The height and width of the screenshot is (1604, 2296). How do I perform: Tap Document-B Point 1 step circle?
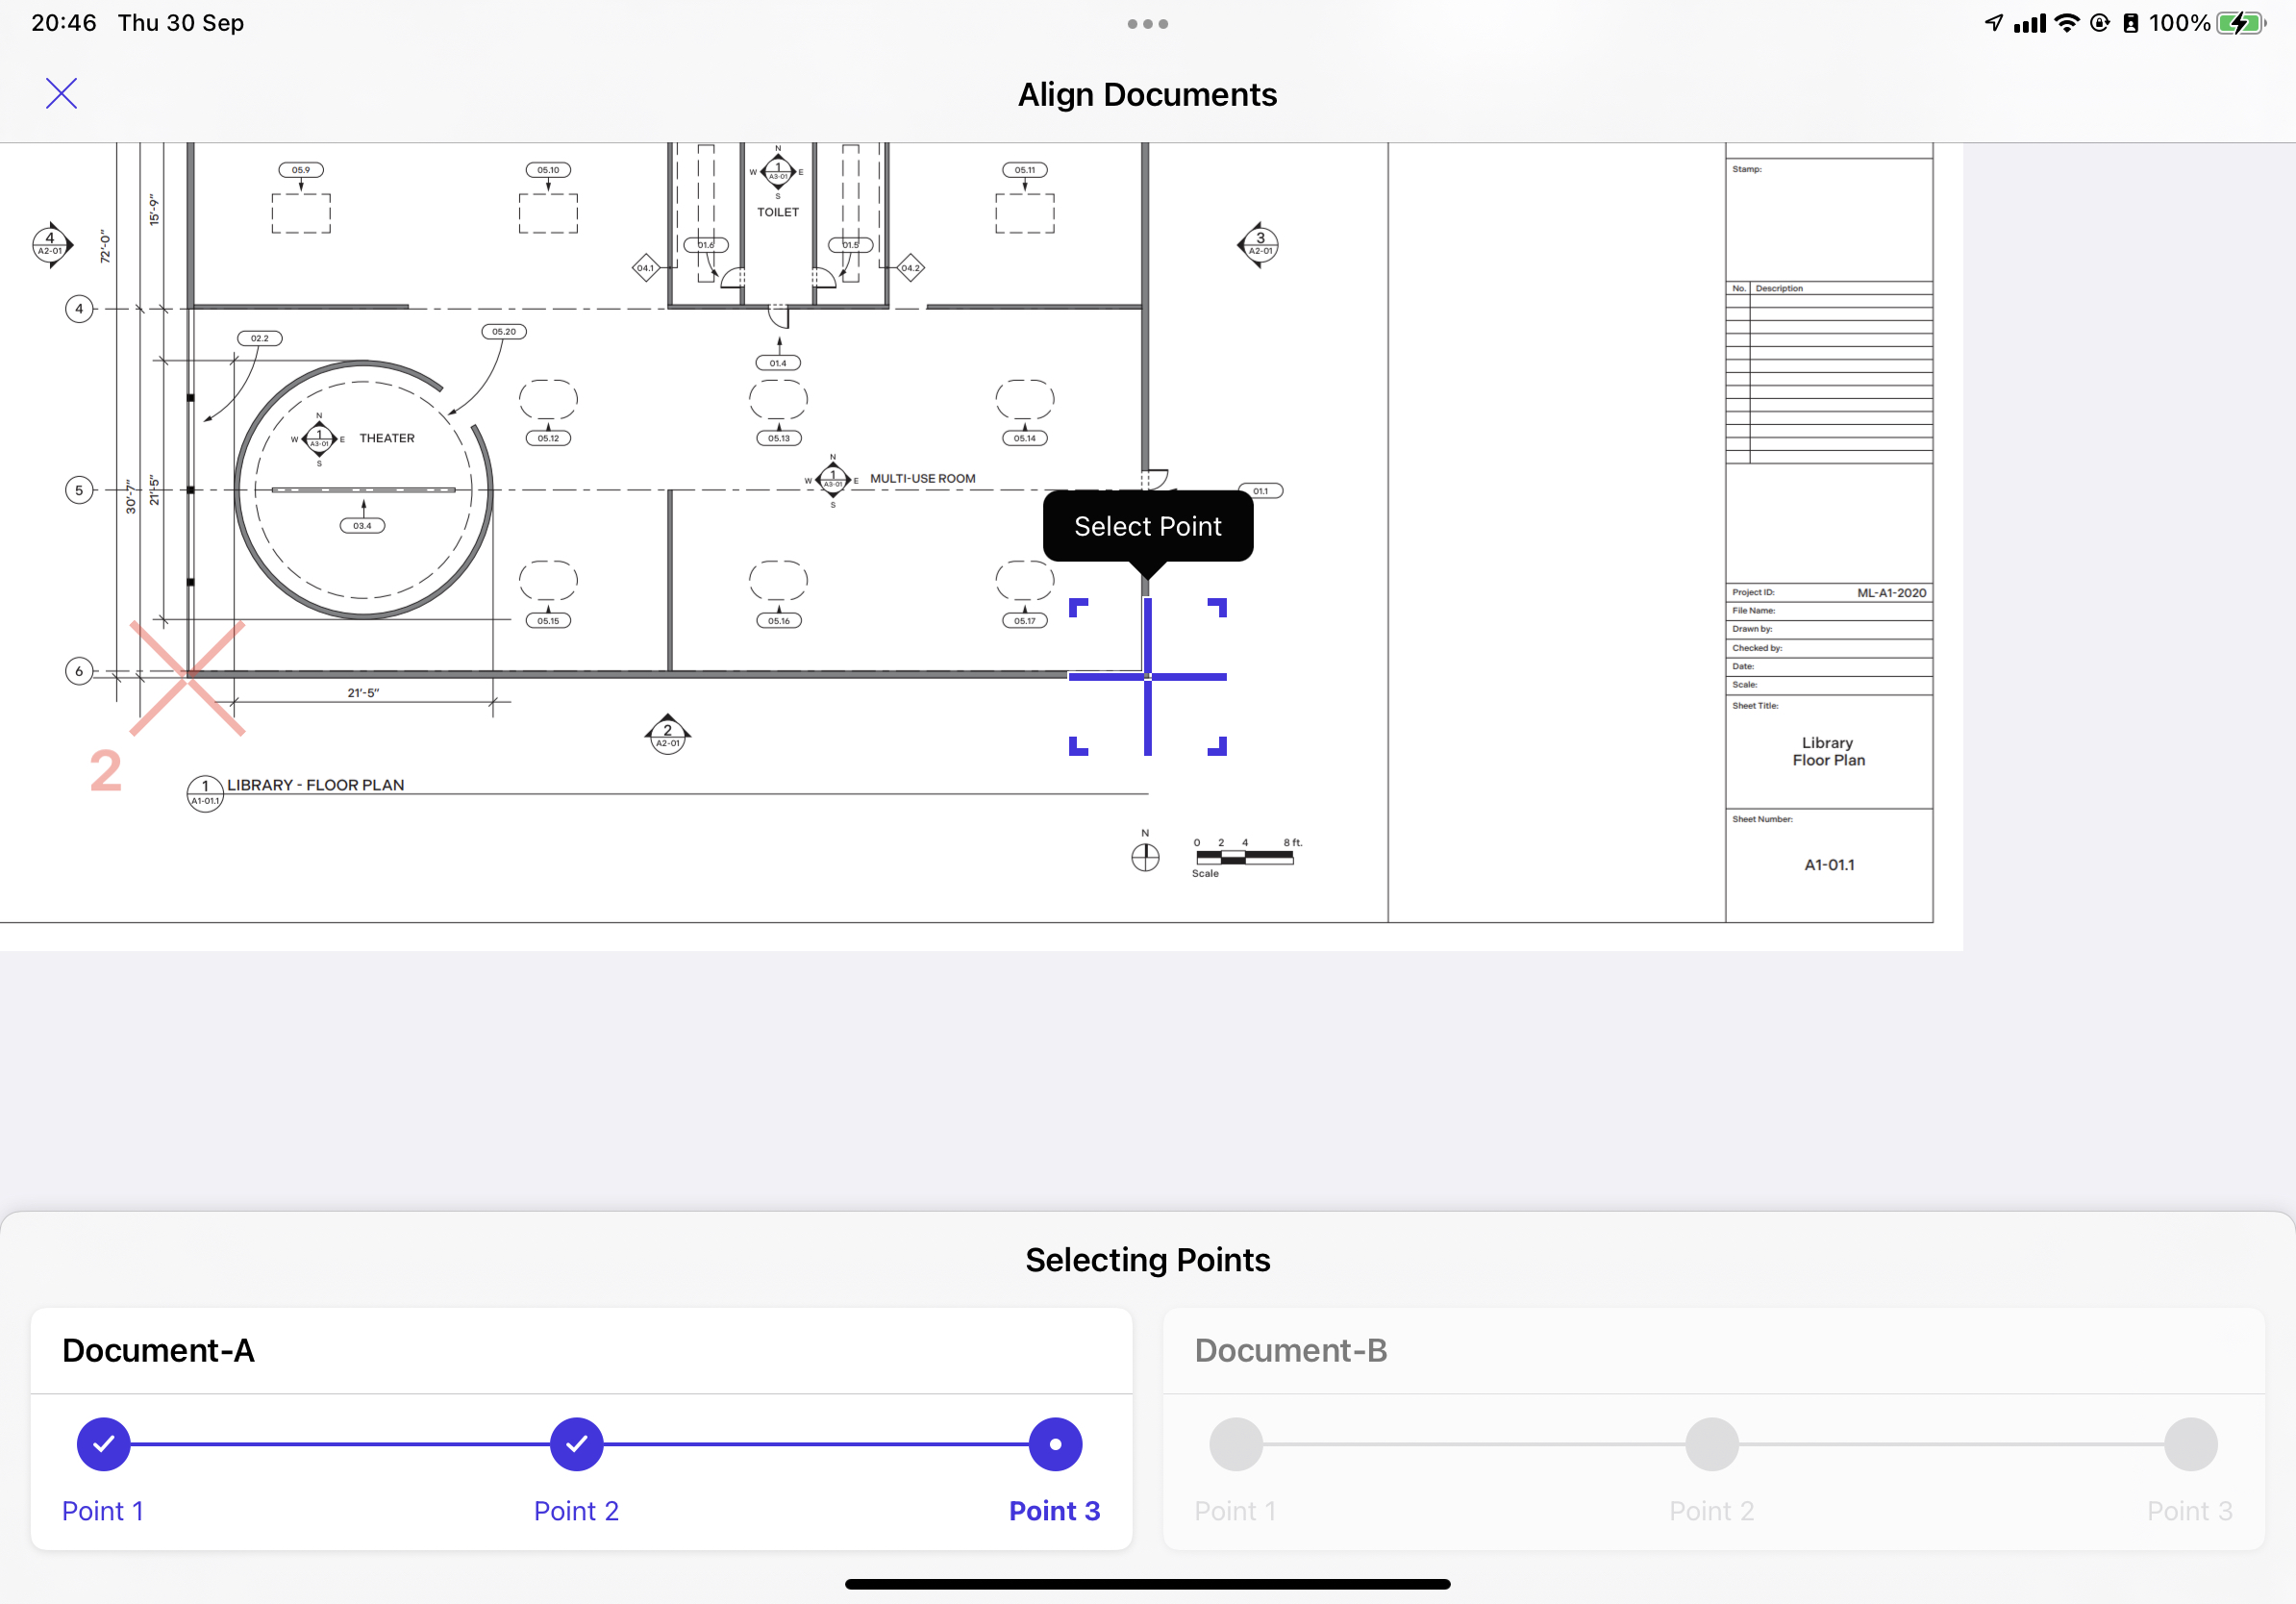(1236, 1444)
